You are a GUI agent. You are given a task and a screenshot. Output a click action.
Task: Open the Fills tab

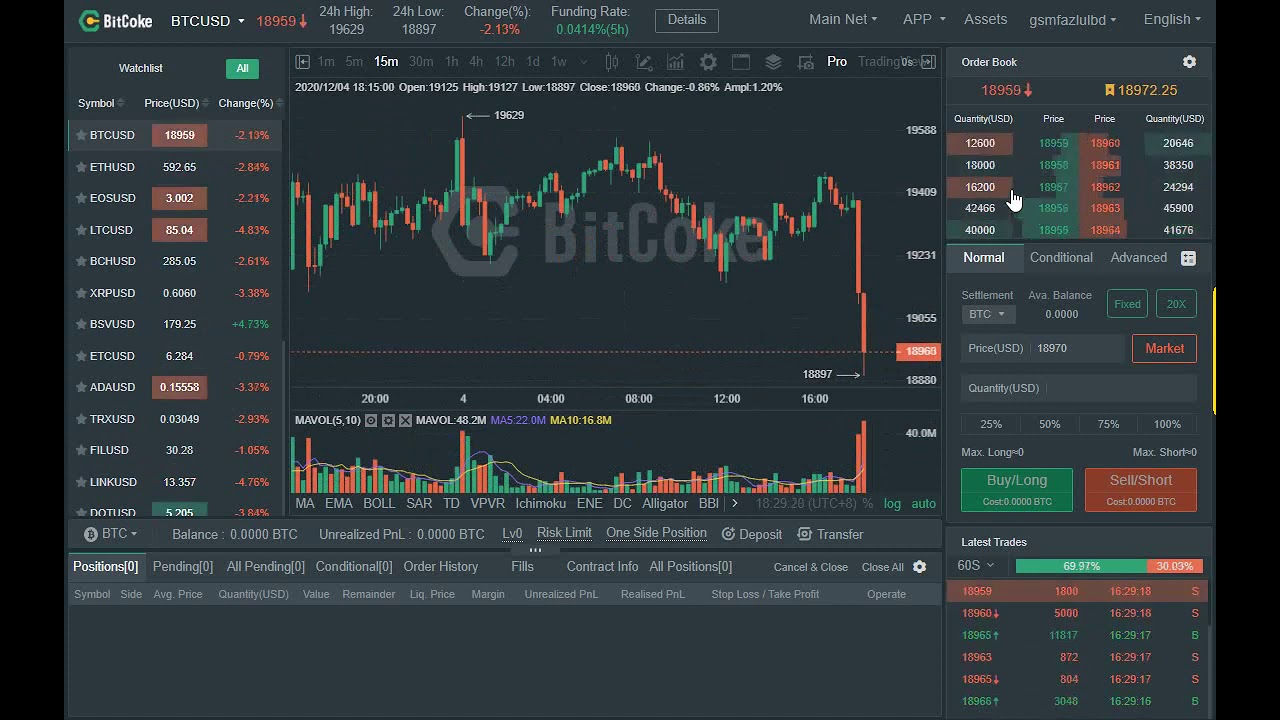(x=522, y=566)
